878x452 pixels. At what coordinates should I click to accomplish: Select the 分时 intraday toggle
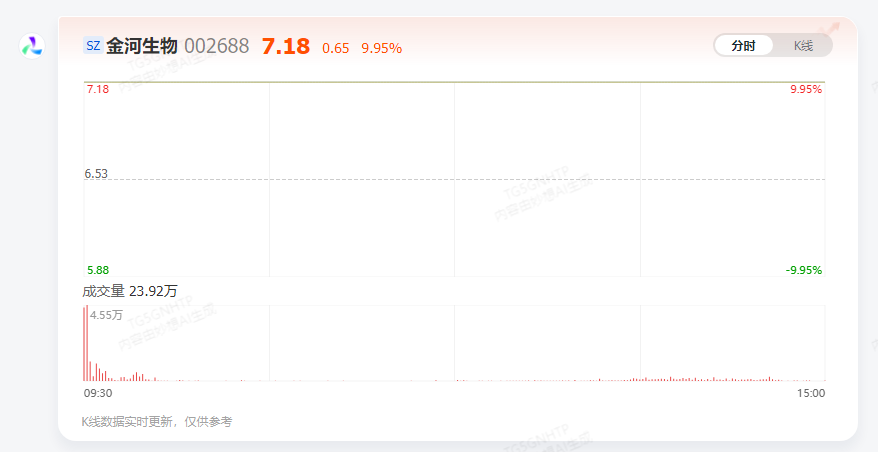pos(744,46)
